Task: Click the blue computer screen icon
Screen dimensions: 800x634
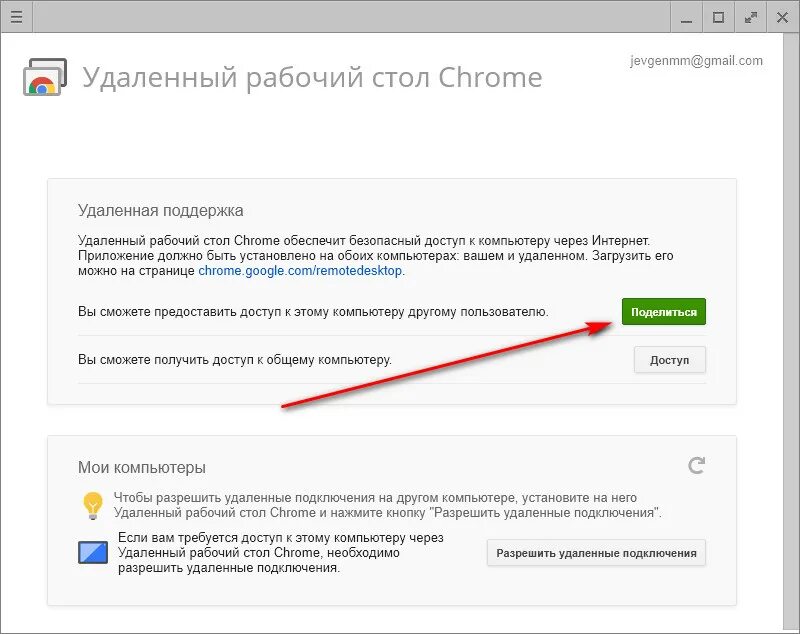Action: point(93,552)
